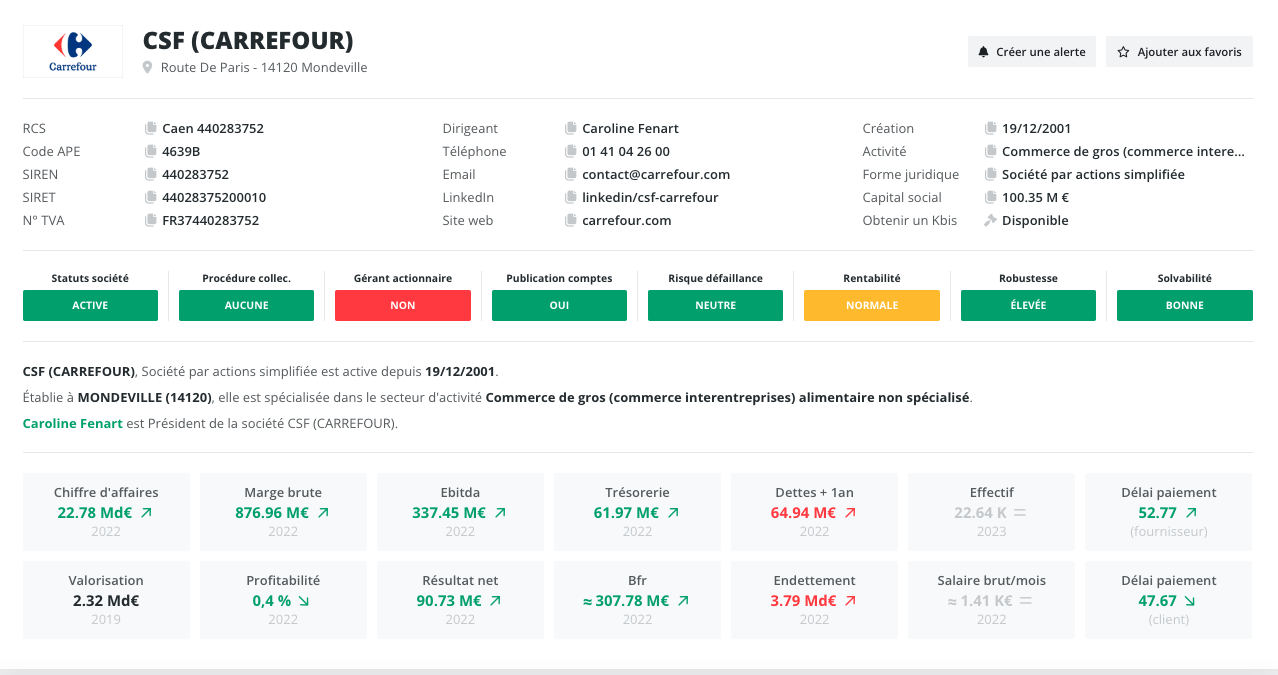Copy the Code APE 4639B
1278x675 pixels.
coord(151,151)
